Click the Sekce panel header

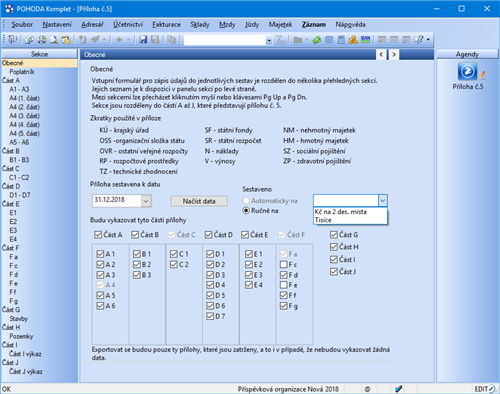[39, 54]
